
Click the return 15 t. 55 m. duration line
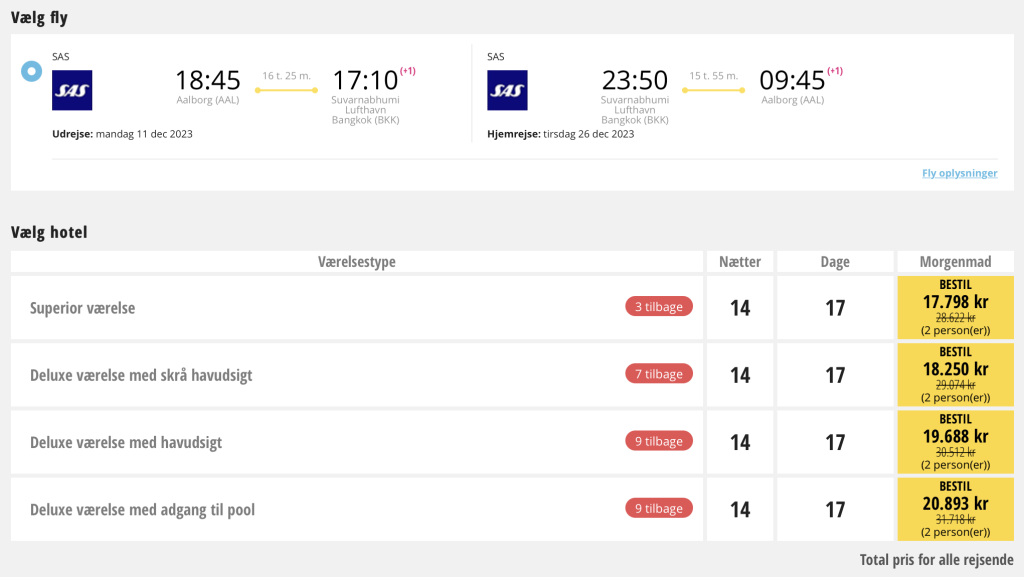[713, 90]
